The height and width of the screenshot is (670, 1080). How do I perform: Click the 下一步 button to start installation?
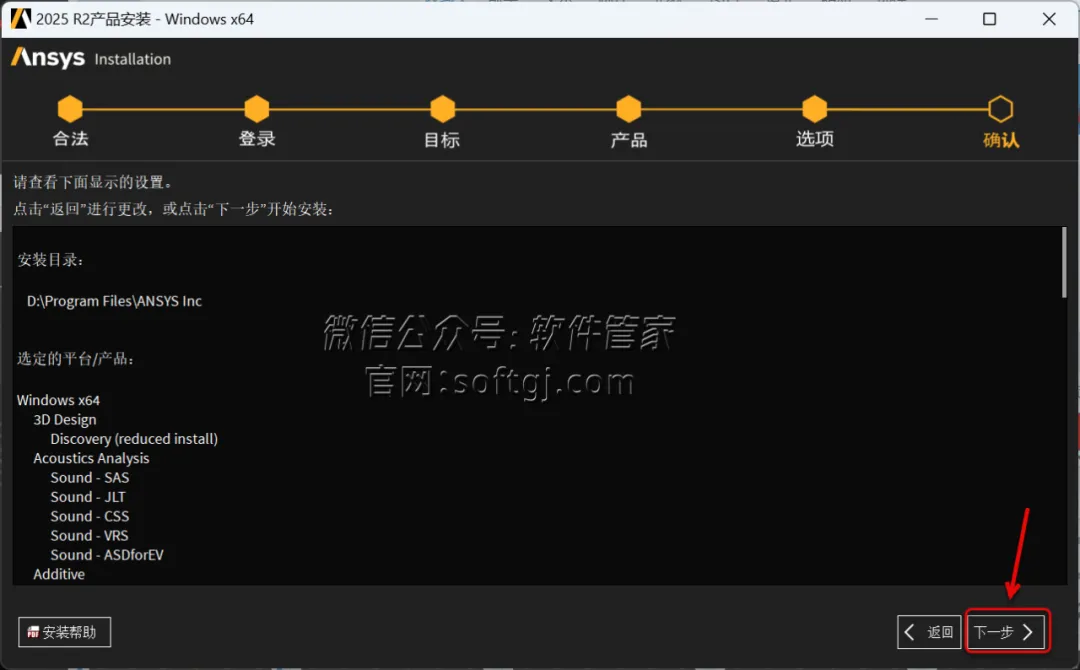pyautogui.click(x=1007, y=631)
